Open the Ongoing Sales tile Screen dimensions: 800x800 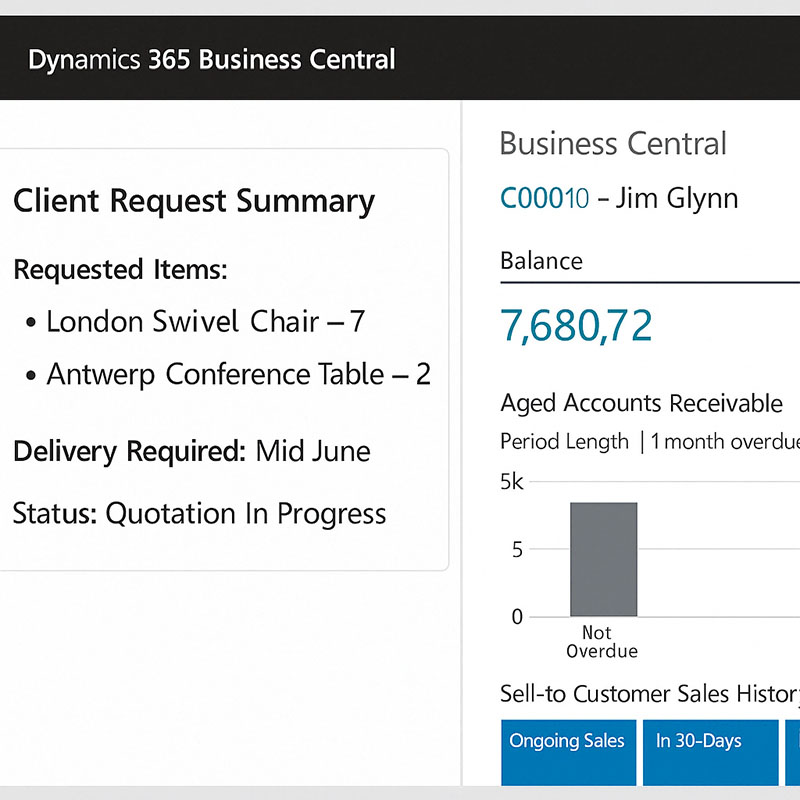(x=568, y=752)
